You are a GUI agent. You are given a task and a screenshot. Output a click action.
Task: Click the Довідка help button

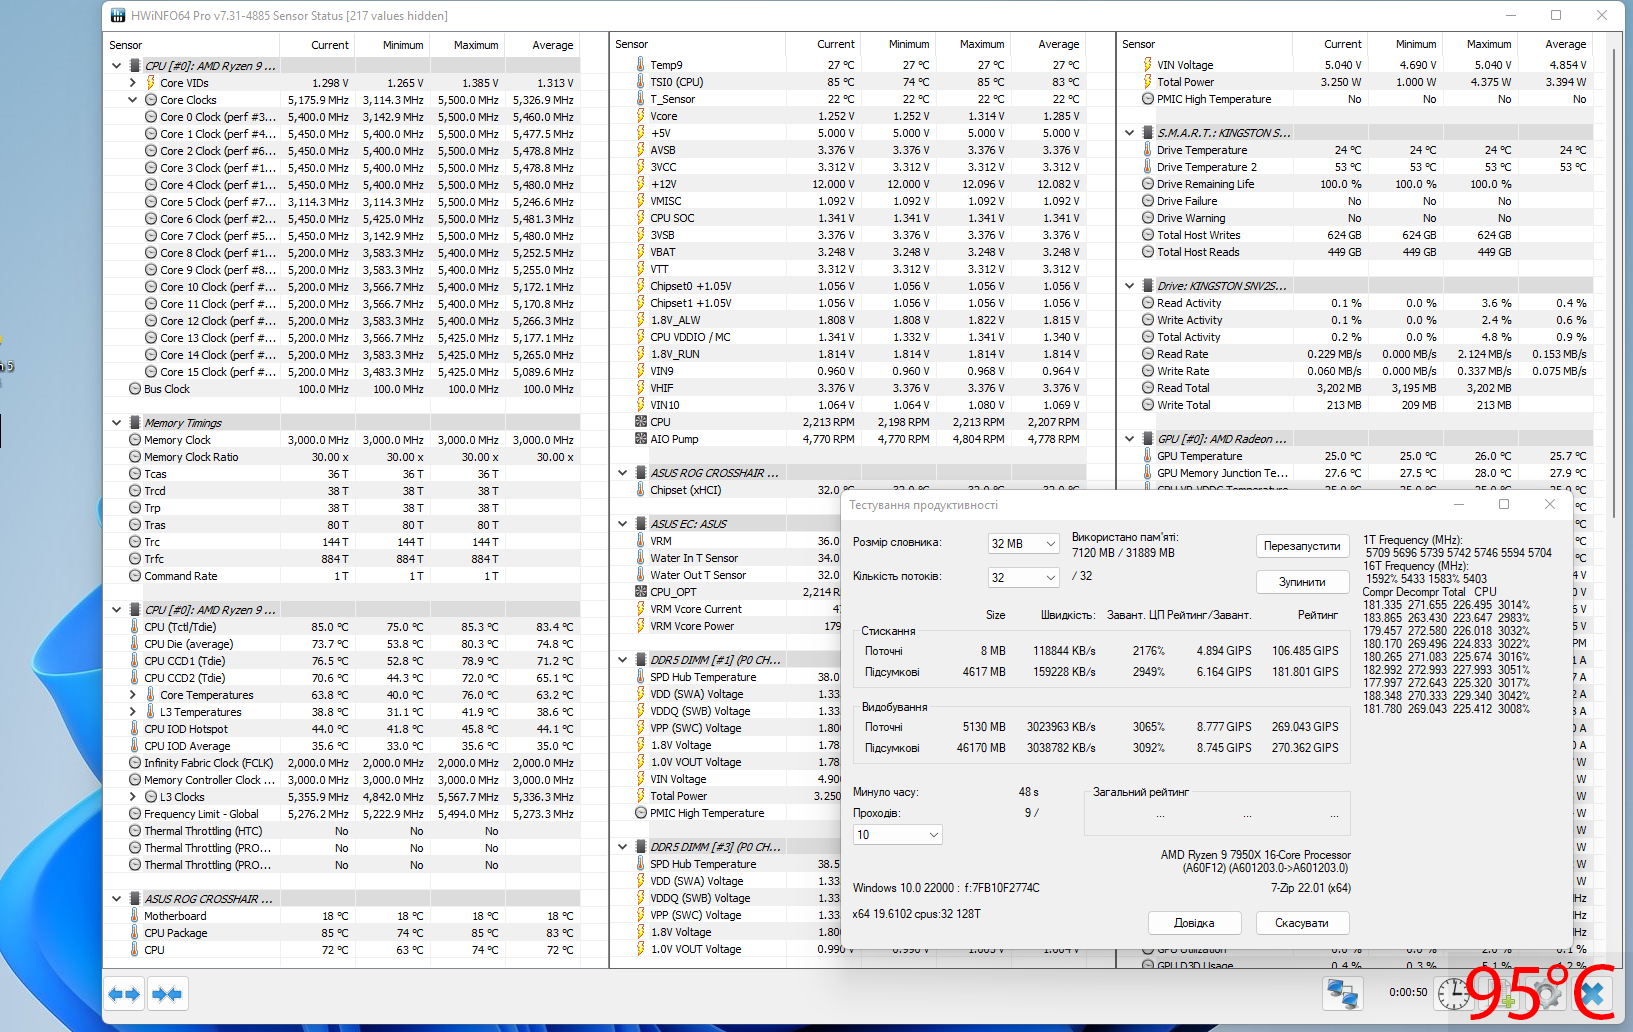point(1194,923)
